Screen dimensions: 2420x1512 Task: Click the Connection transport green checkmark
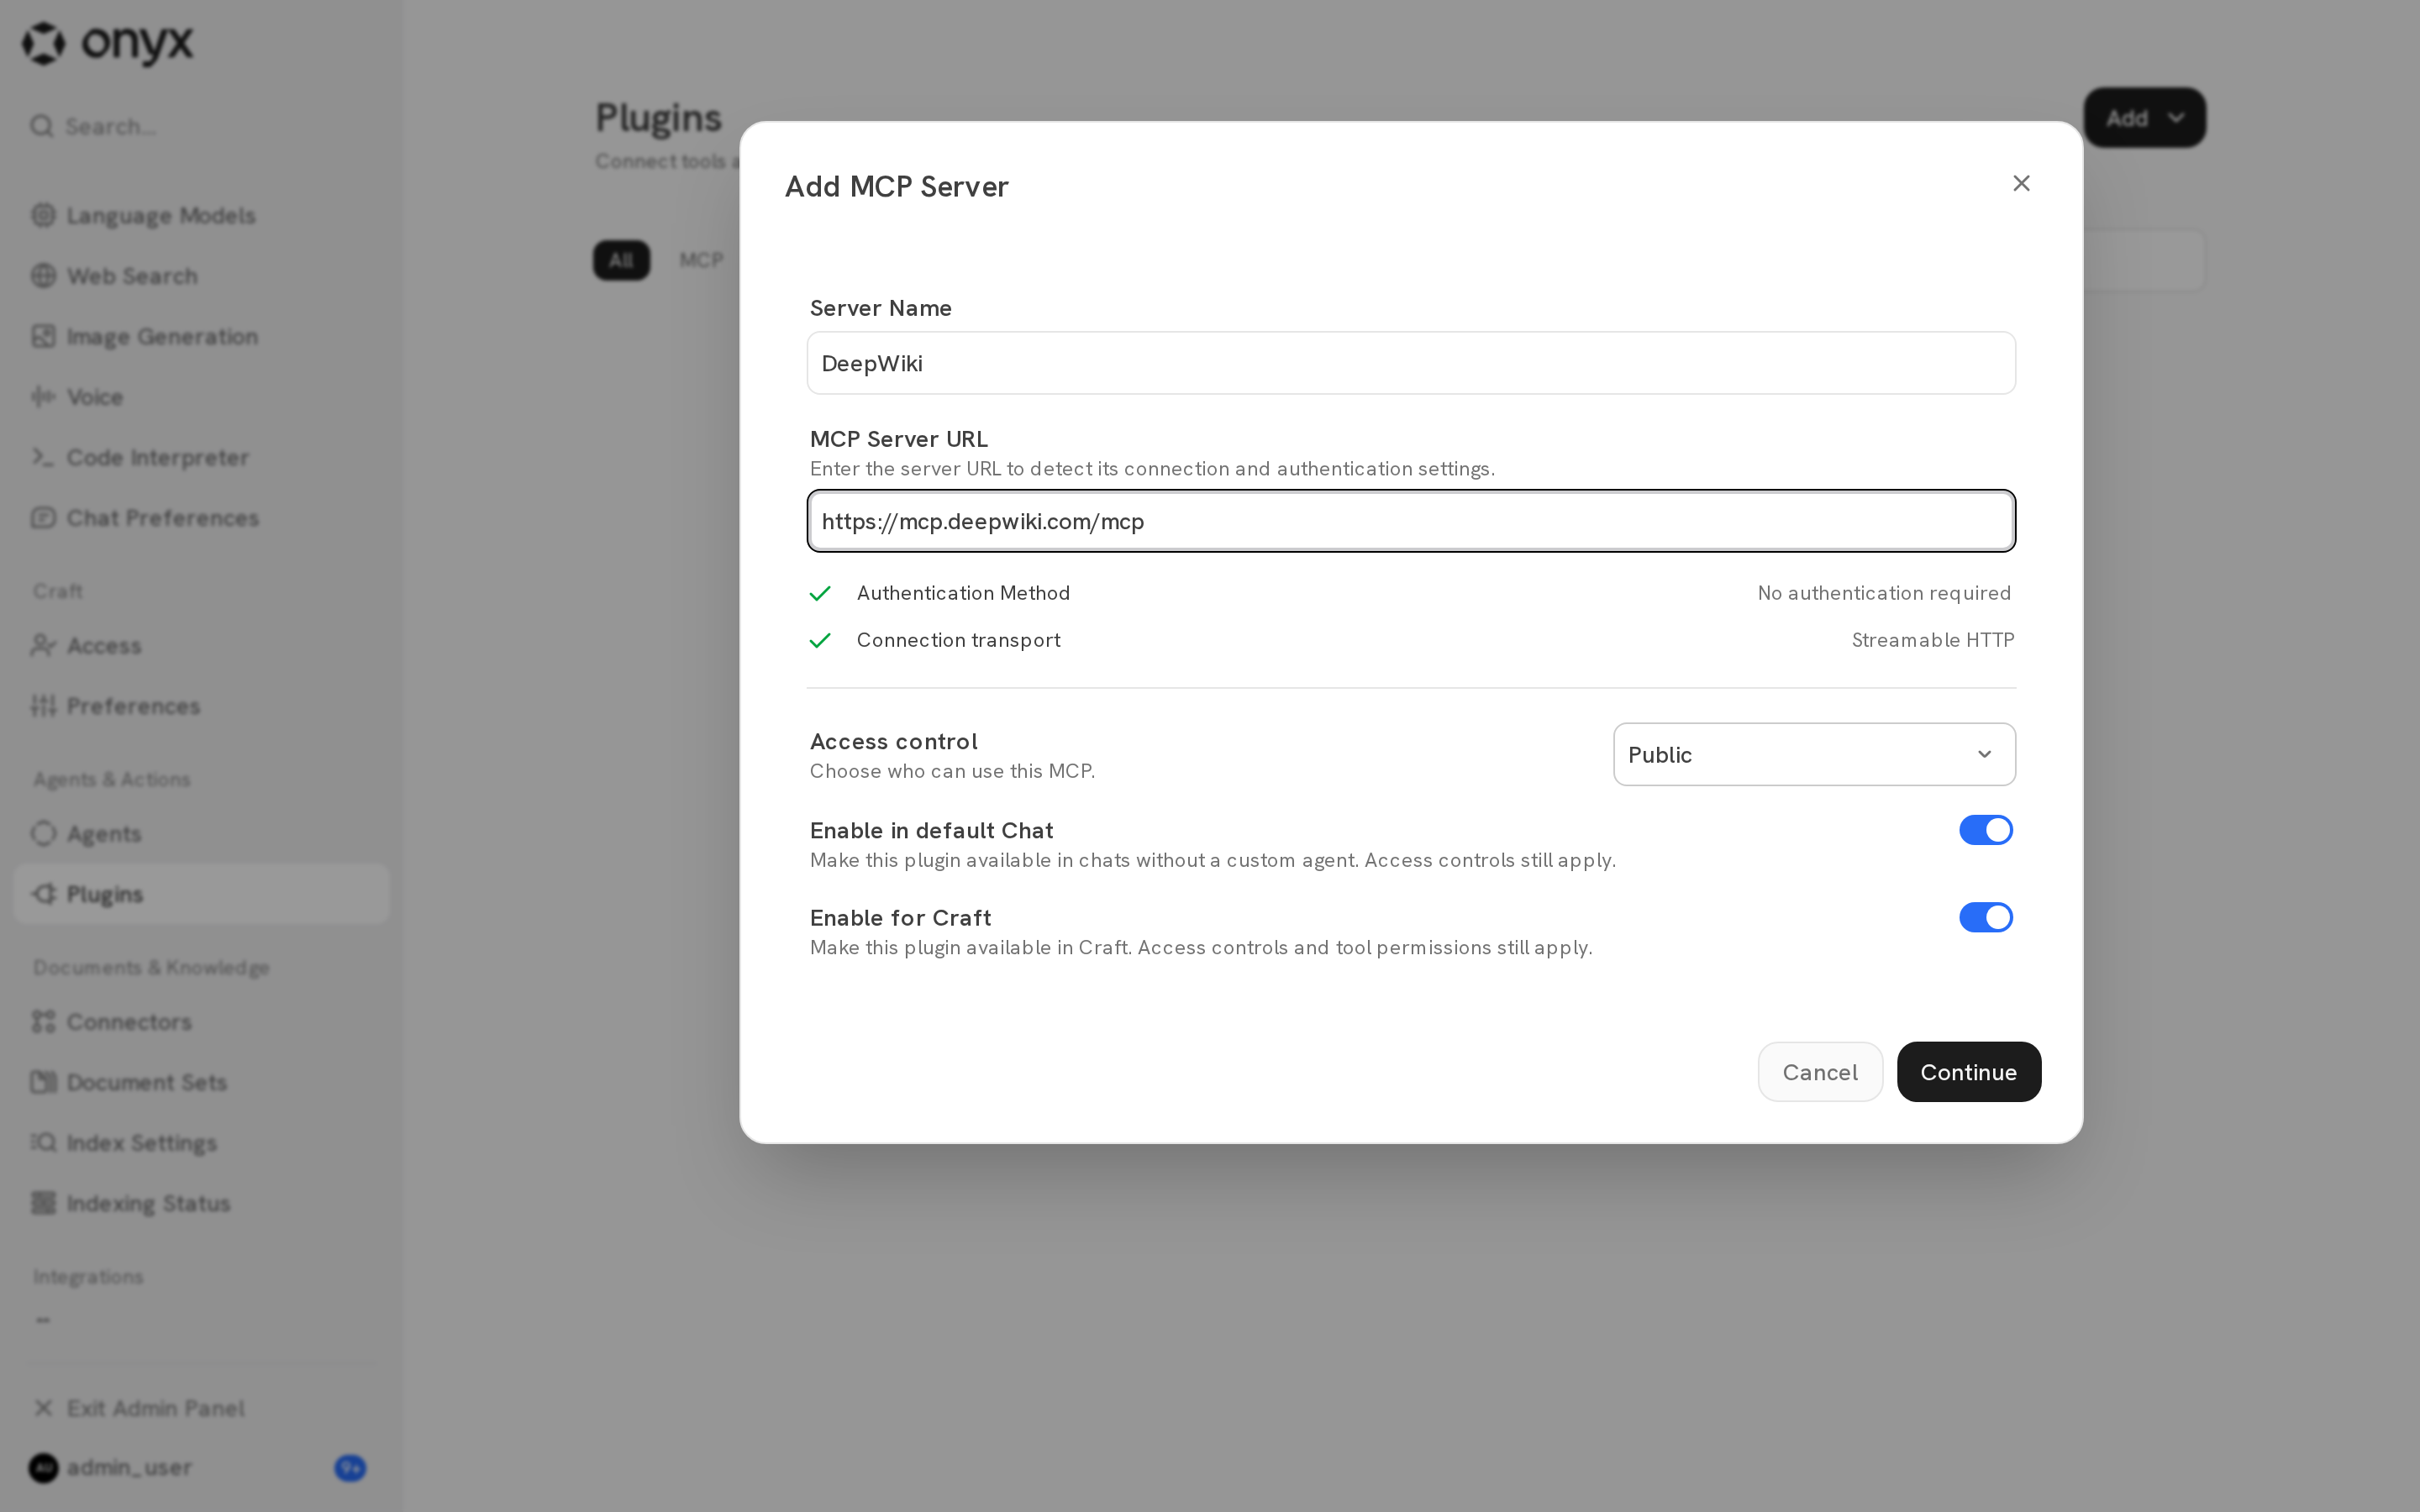click(820, 641)
